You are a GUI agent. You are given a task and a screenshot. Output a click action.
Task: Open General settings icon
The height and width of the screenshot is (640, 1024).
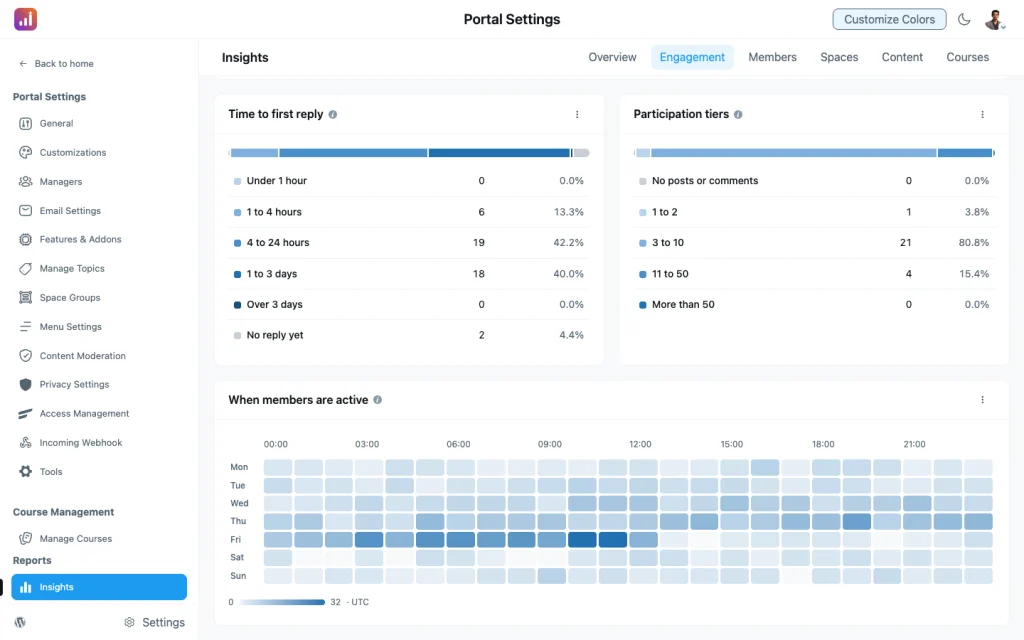(25, 123)
